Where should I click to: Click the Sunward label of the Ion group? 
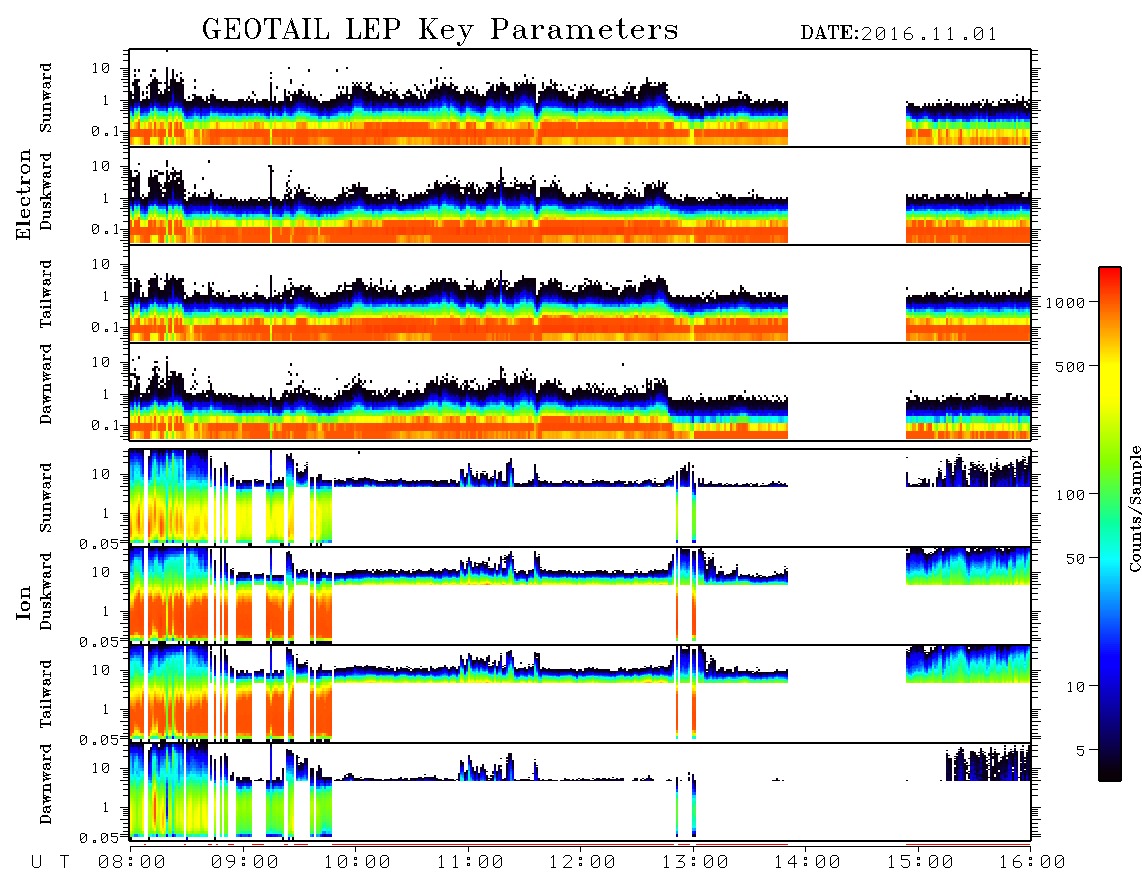click(x=46, y=498)
